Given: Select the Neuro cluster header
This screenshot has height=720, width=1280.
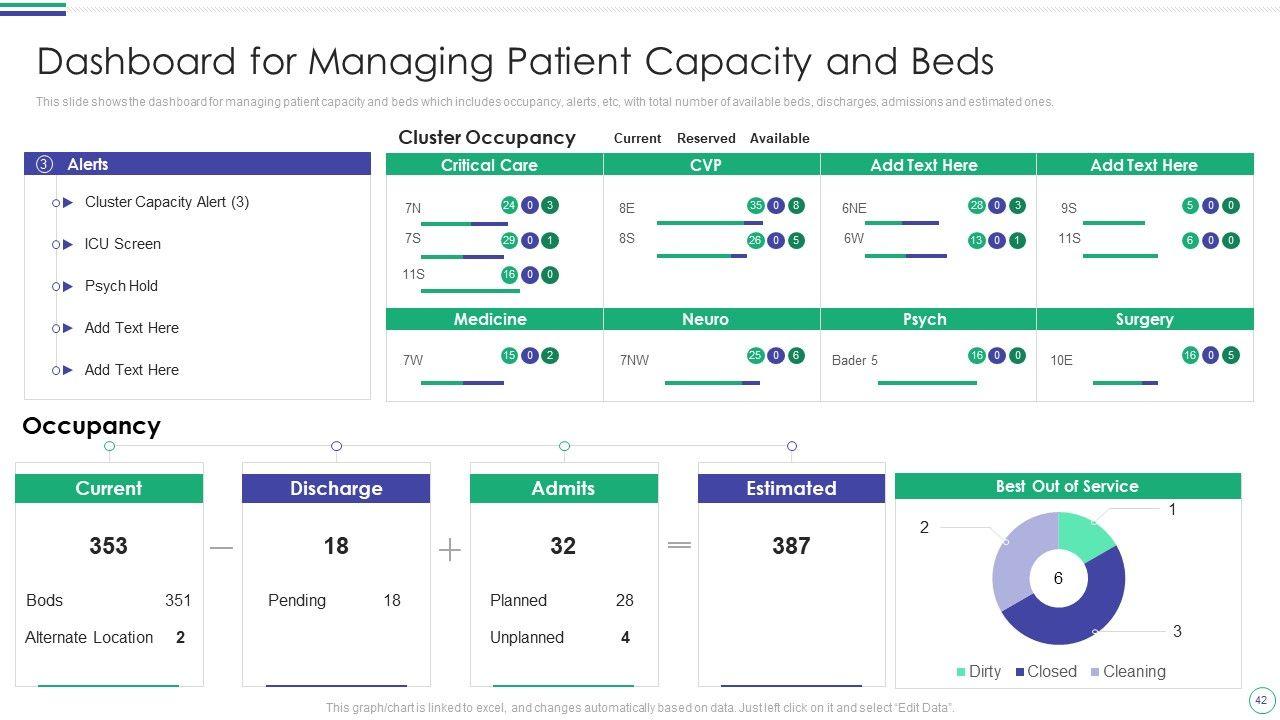Looking at the screenshot, I should [705, 319].
